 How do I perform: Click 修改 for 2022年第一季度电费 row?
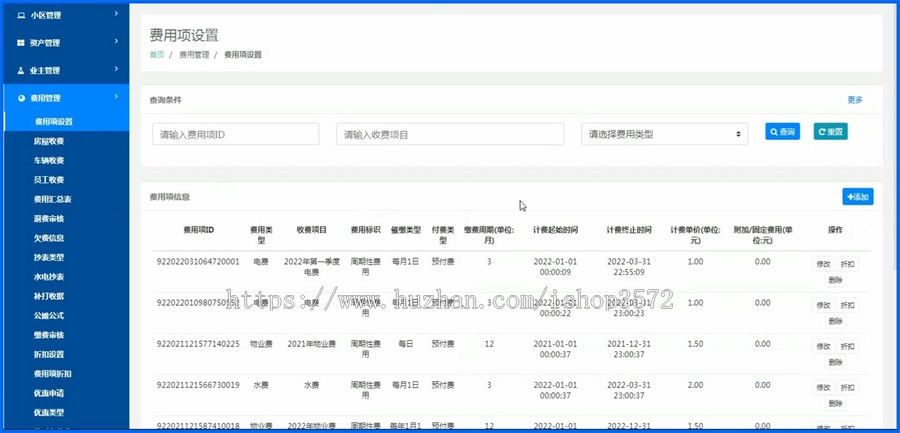point(823,264)
